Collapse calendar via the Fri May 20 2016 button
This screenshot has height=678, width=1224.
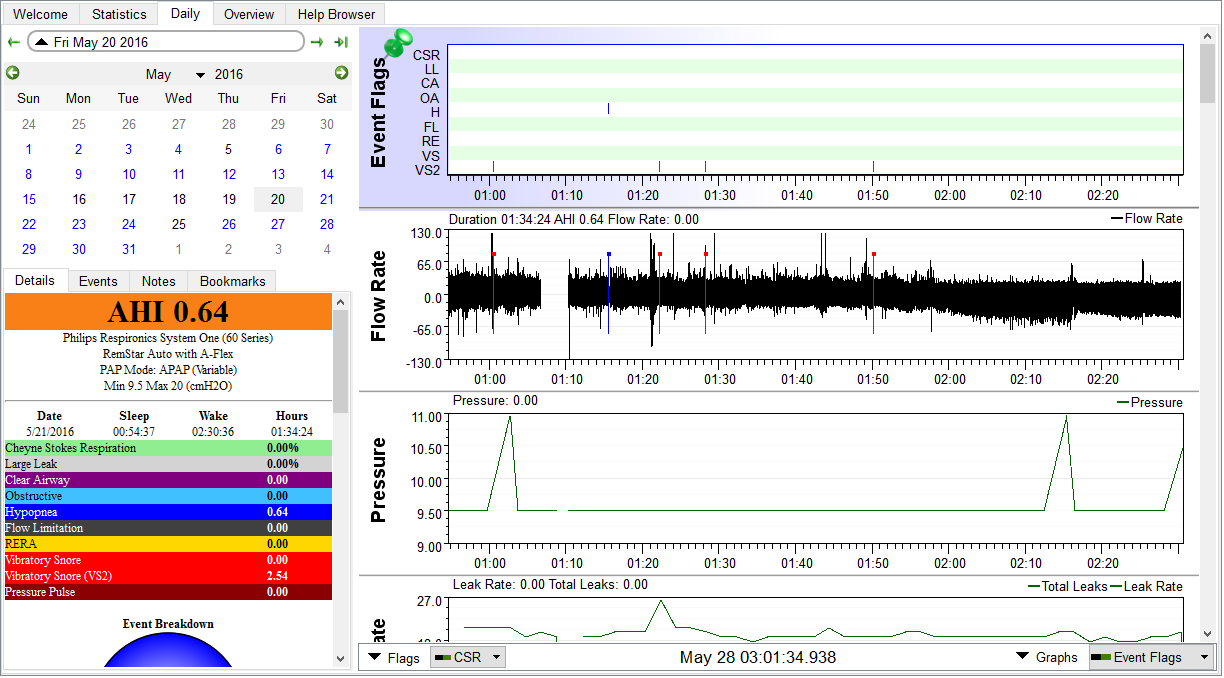166,42
